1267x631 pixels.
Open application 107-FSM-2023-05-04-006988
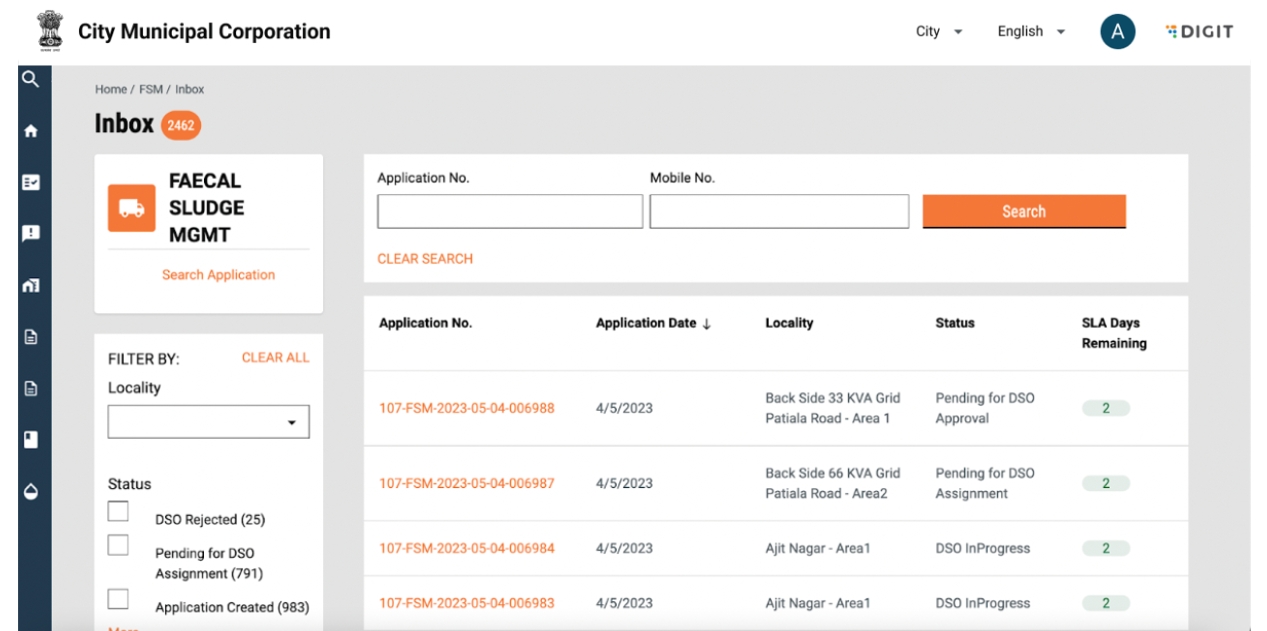click(x=466, y=408)
